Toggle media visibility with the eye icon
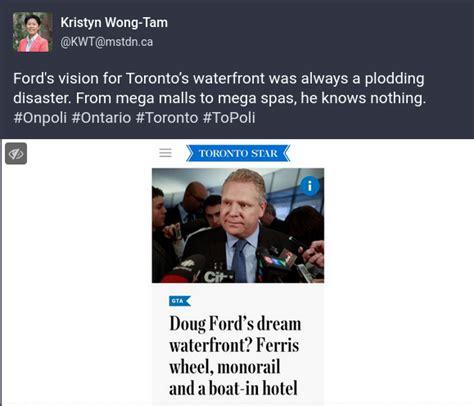This screenshot has height=406, width=474. (16, 153)
